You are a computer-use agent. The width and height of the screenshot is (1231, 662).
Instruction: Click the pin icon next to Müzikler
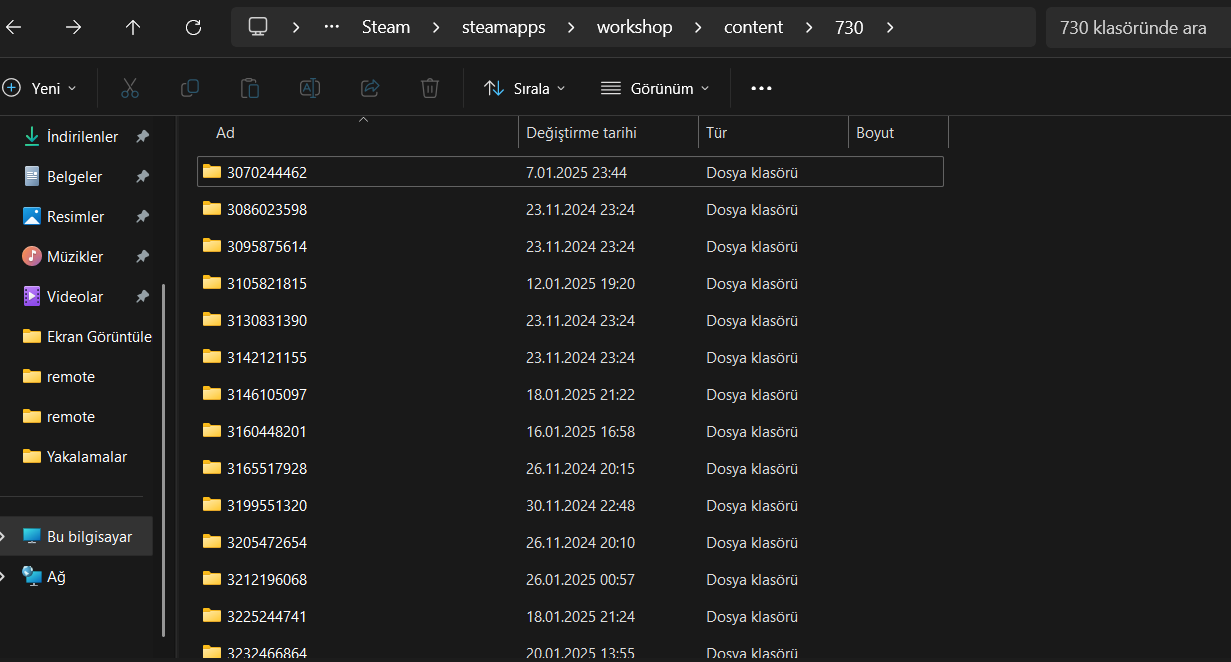coord(142,256)
